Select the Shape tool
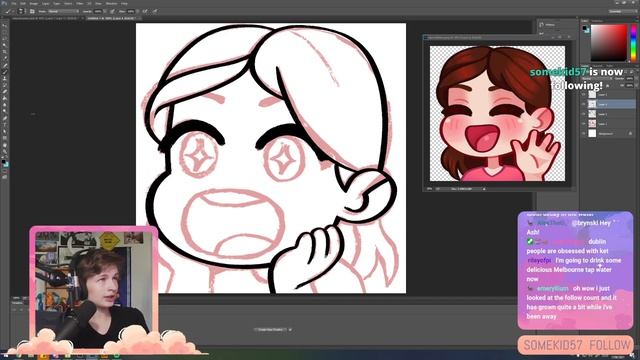Viewport: 640px width, 360px height. pos(5,138)
